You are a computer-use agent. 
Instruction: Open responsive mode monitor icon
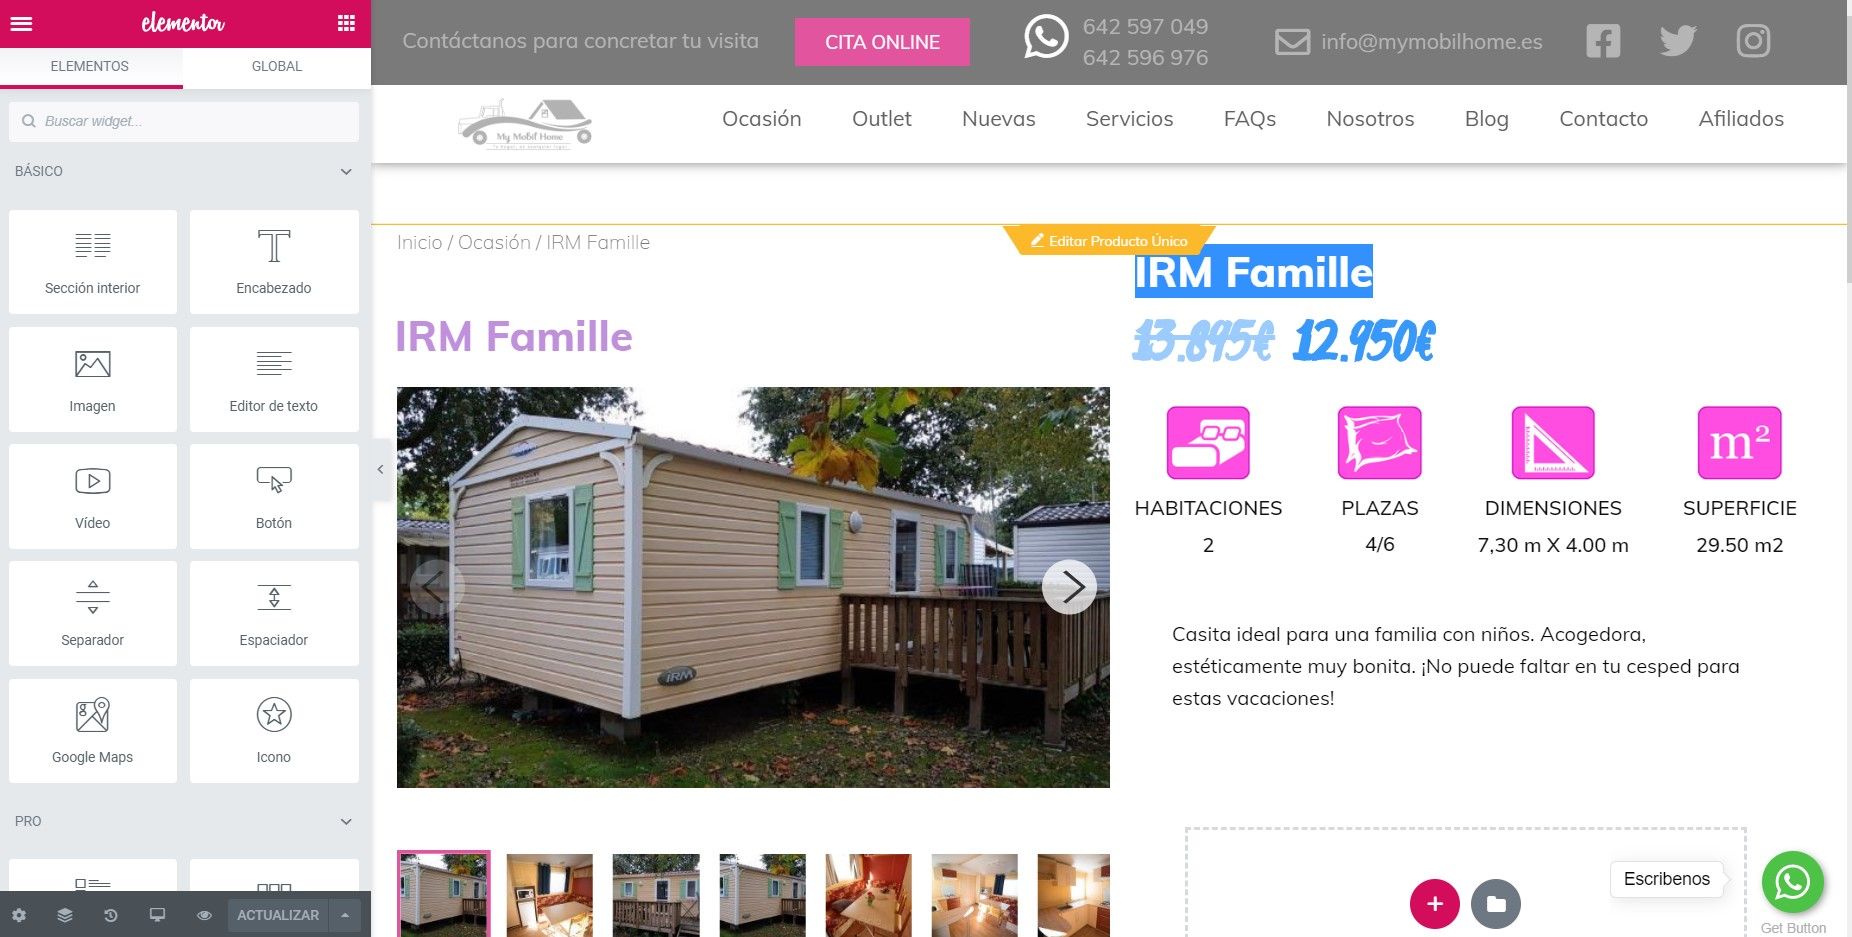point(157,915)
